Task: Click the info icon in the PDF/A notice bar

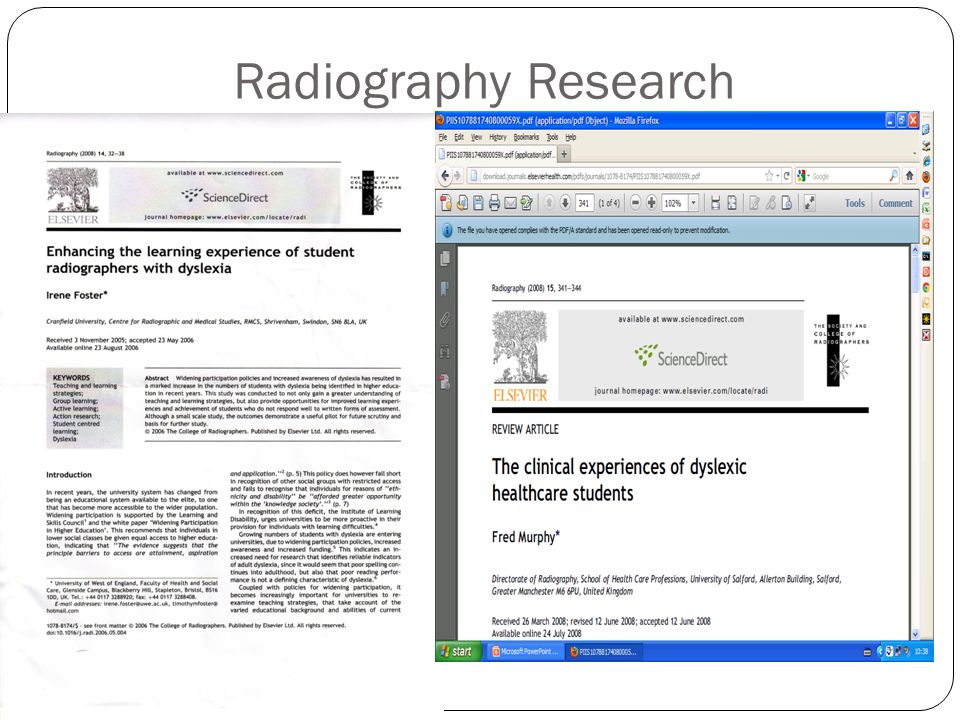Action: [x=446, y=230]
